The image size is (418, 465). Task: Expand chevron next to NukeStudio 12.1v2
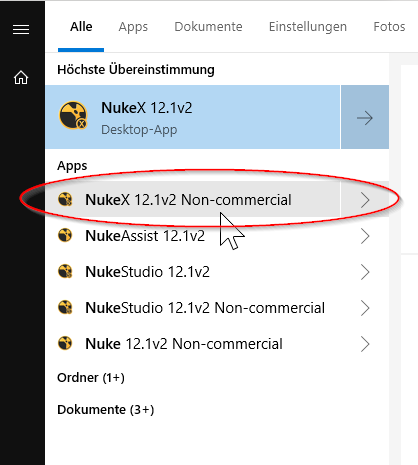point(365,272)
